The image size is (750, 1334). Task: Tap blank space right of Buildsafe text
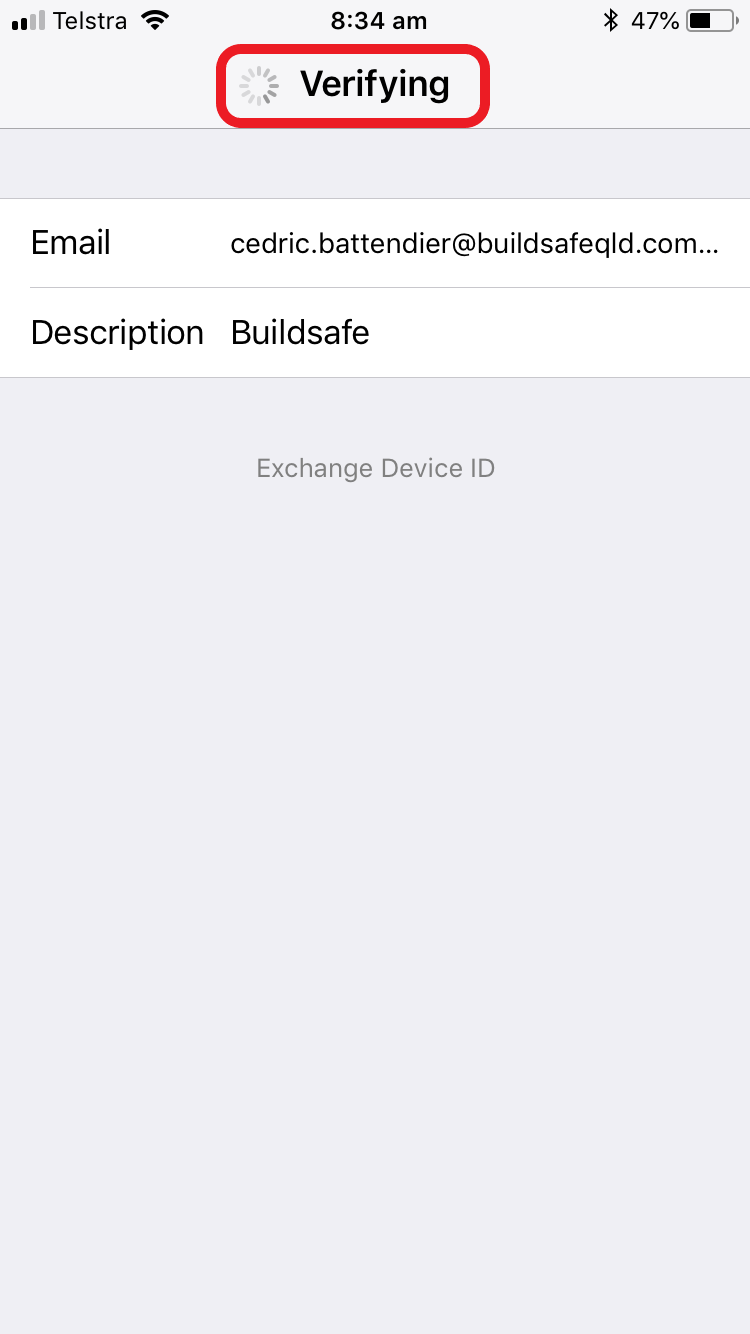pyautogui.click(x=560, y=332)
